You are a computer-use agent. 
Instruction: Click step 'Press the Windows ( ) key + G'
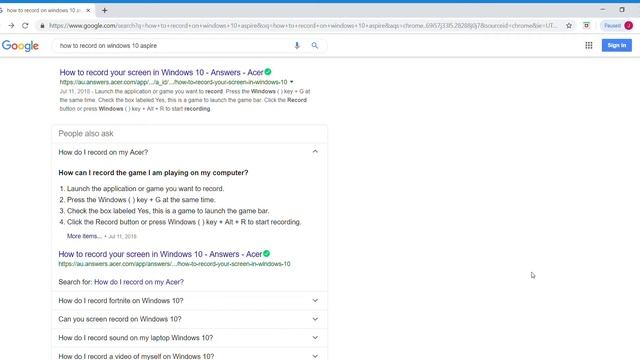tap(141, 200)
